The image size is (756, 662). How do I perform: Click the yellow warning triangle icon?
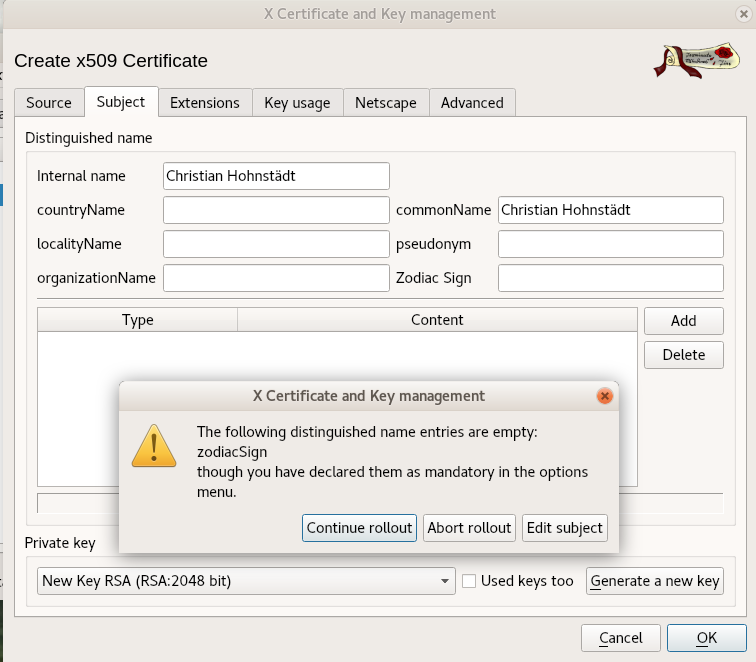click(154, 446)
